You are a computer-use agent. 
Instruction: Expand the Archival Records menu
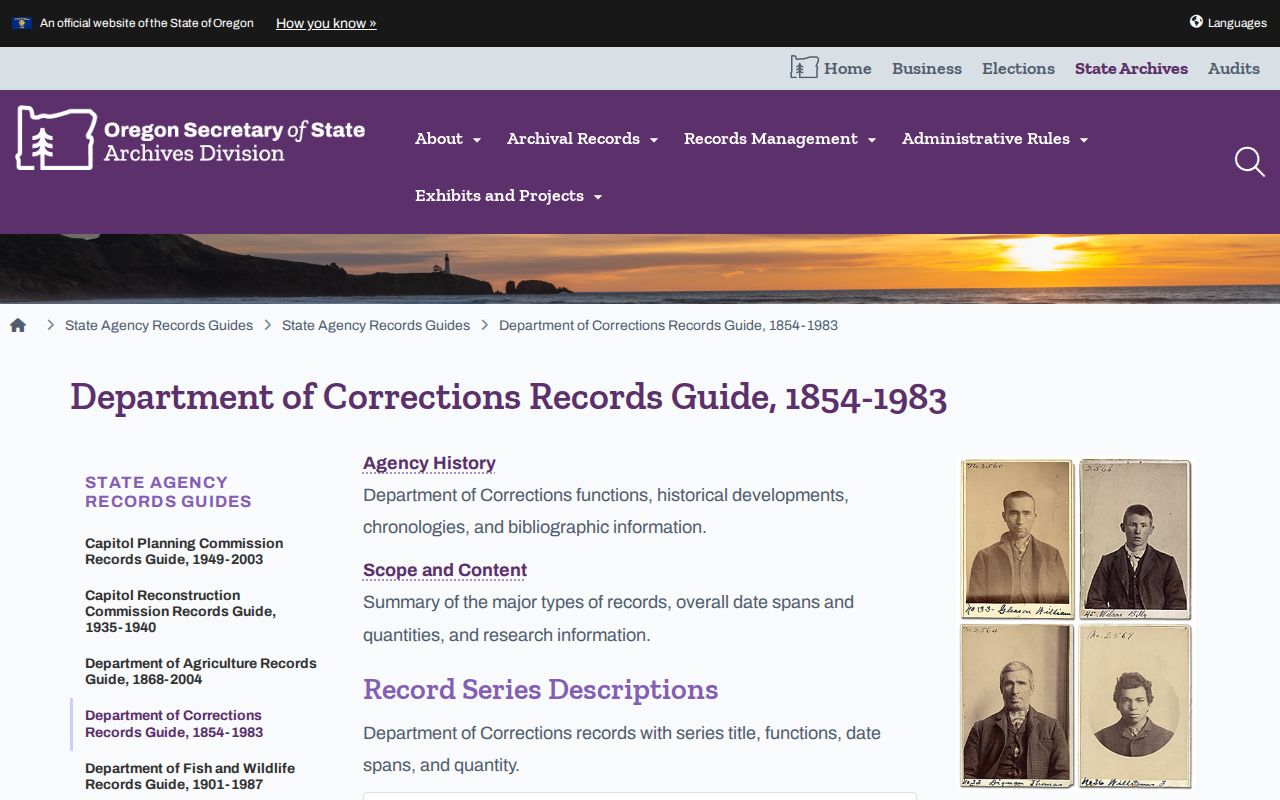tap(582, 139)
